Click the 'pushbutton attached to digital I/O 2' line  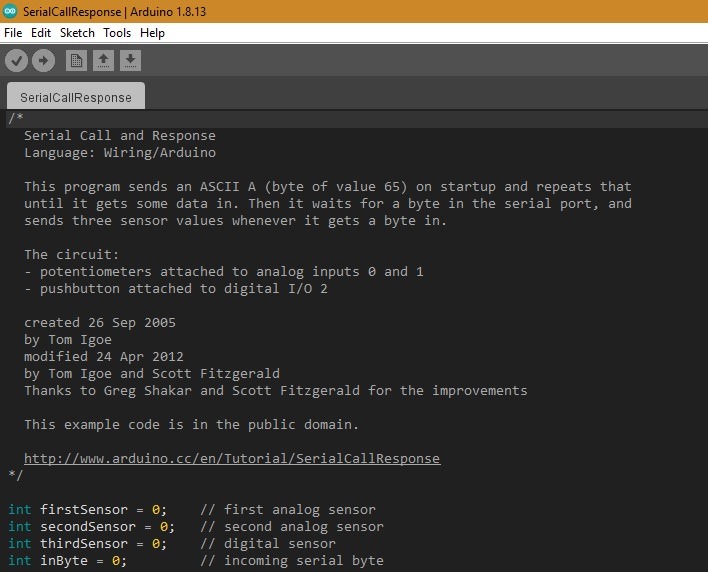[x=176, y=289]
